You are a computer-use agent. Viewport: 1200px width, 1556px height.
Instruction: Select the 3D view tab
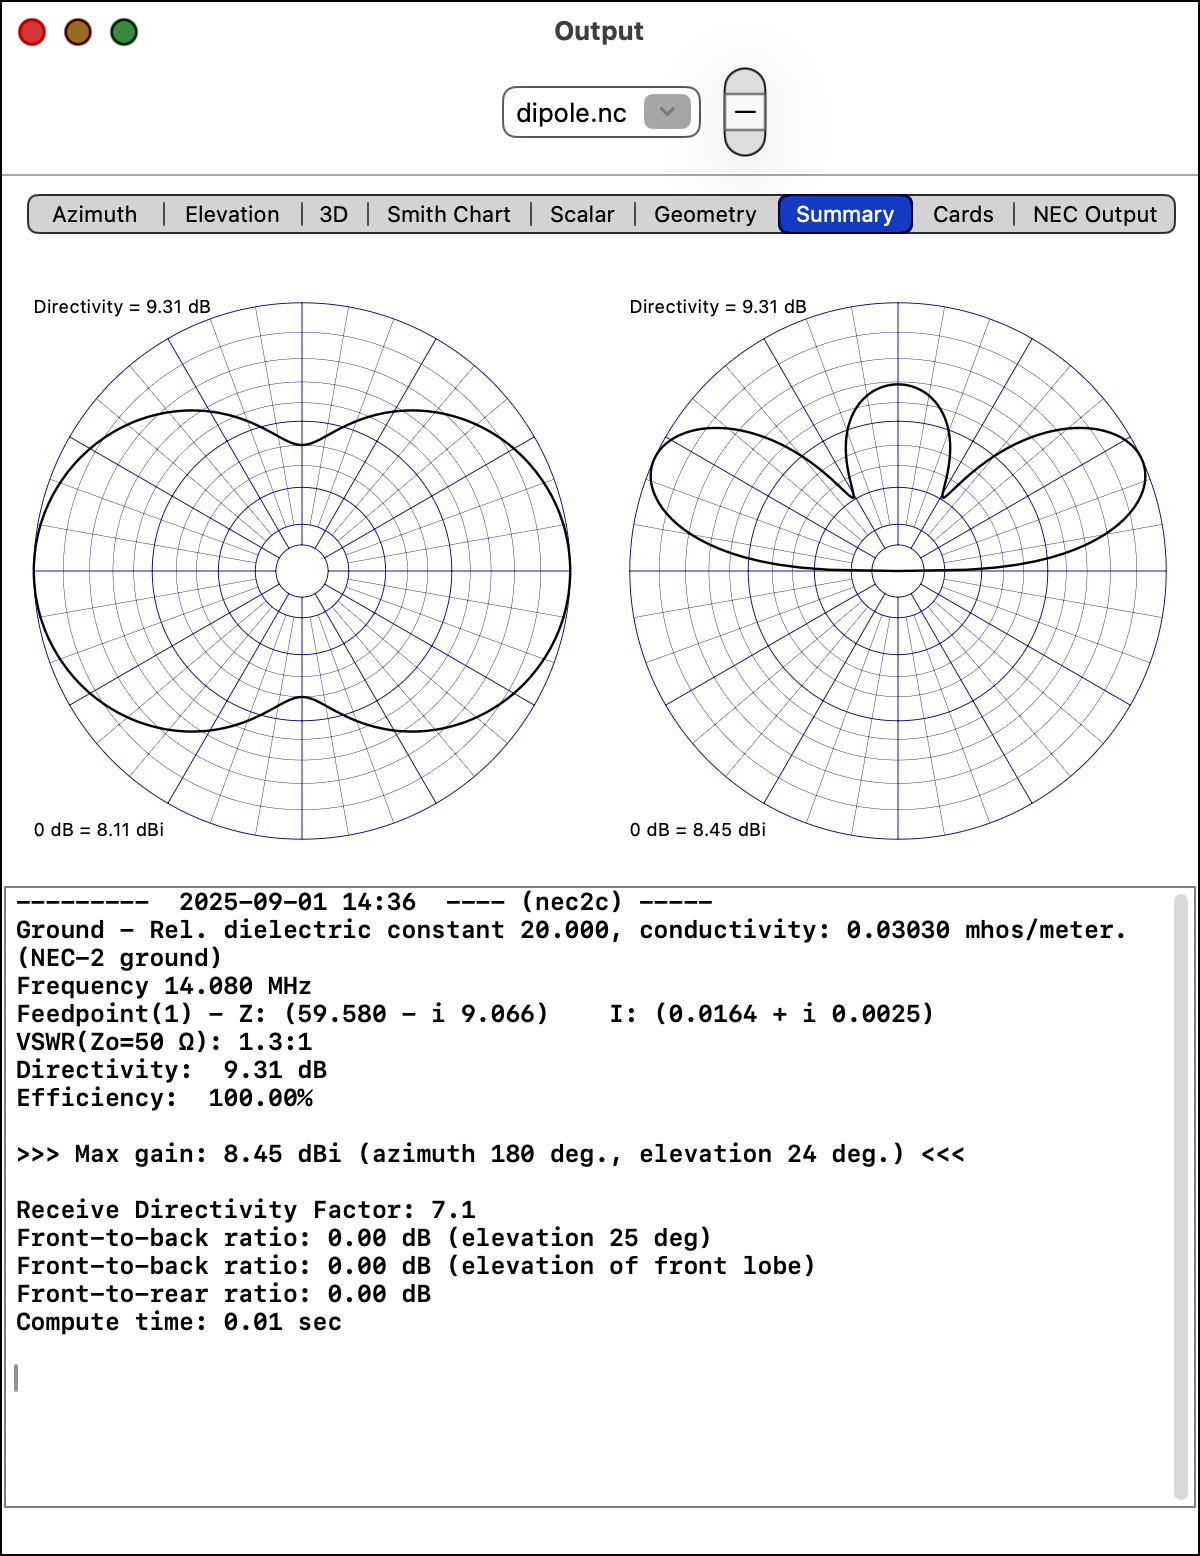[x=334, y=214]
